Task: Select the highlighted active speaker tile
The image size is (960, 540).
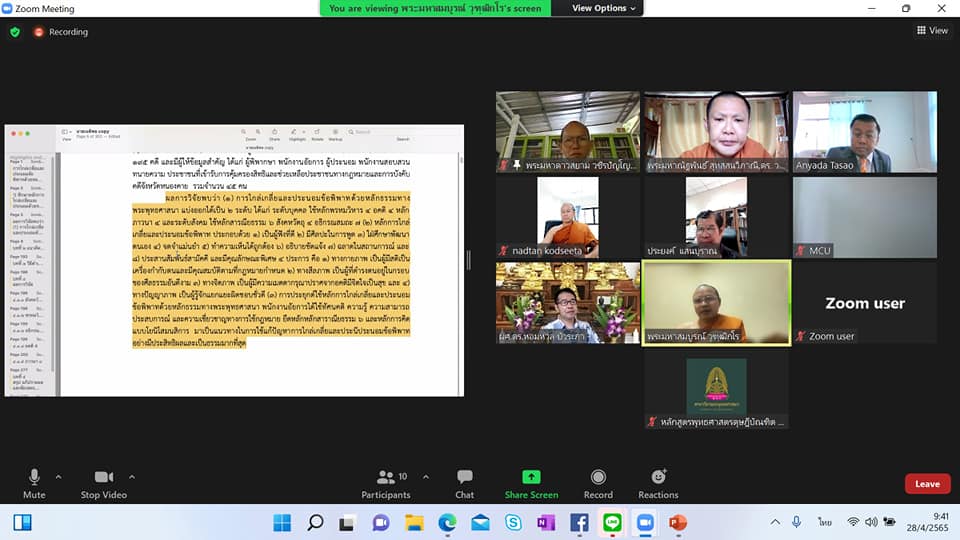Action: [x=716, y=303]
